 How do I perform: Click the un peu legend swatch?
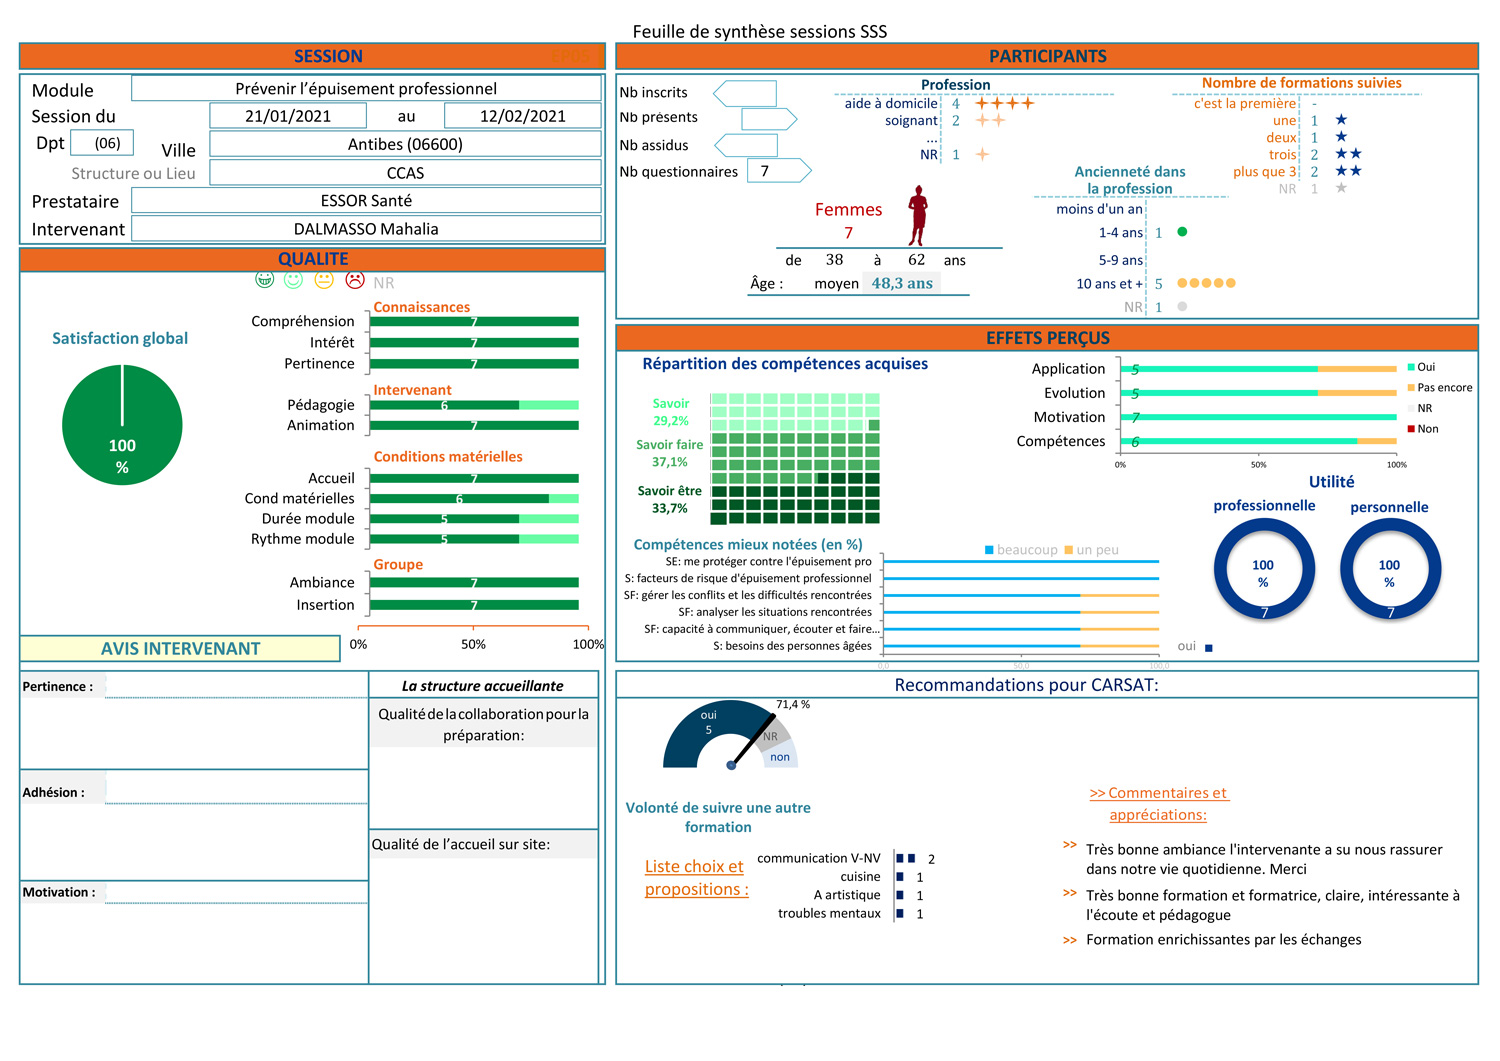pos(1068,550)
